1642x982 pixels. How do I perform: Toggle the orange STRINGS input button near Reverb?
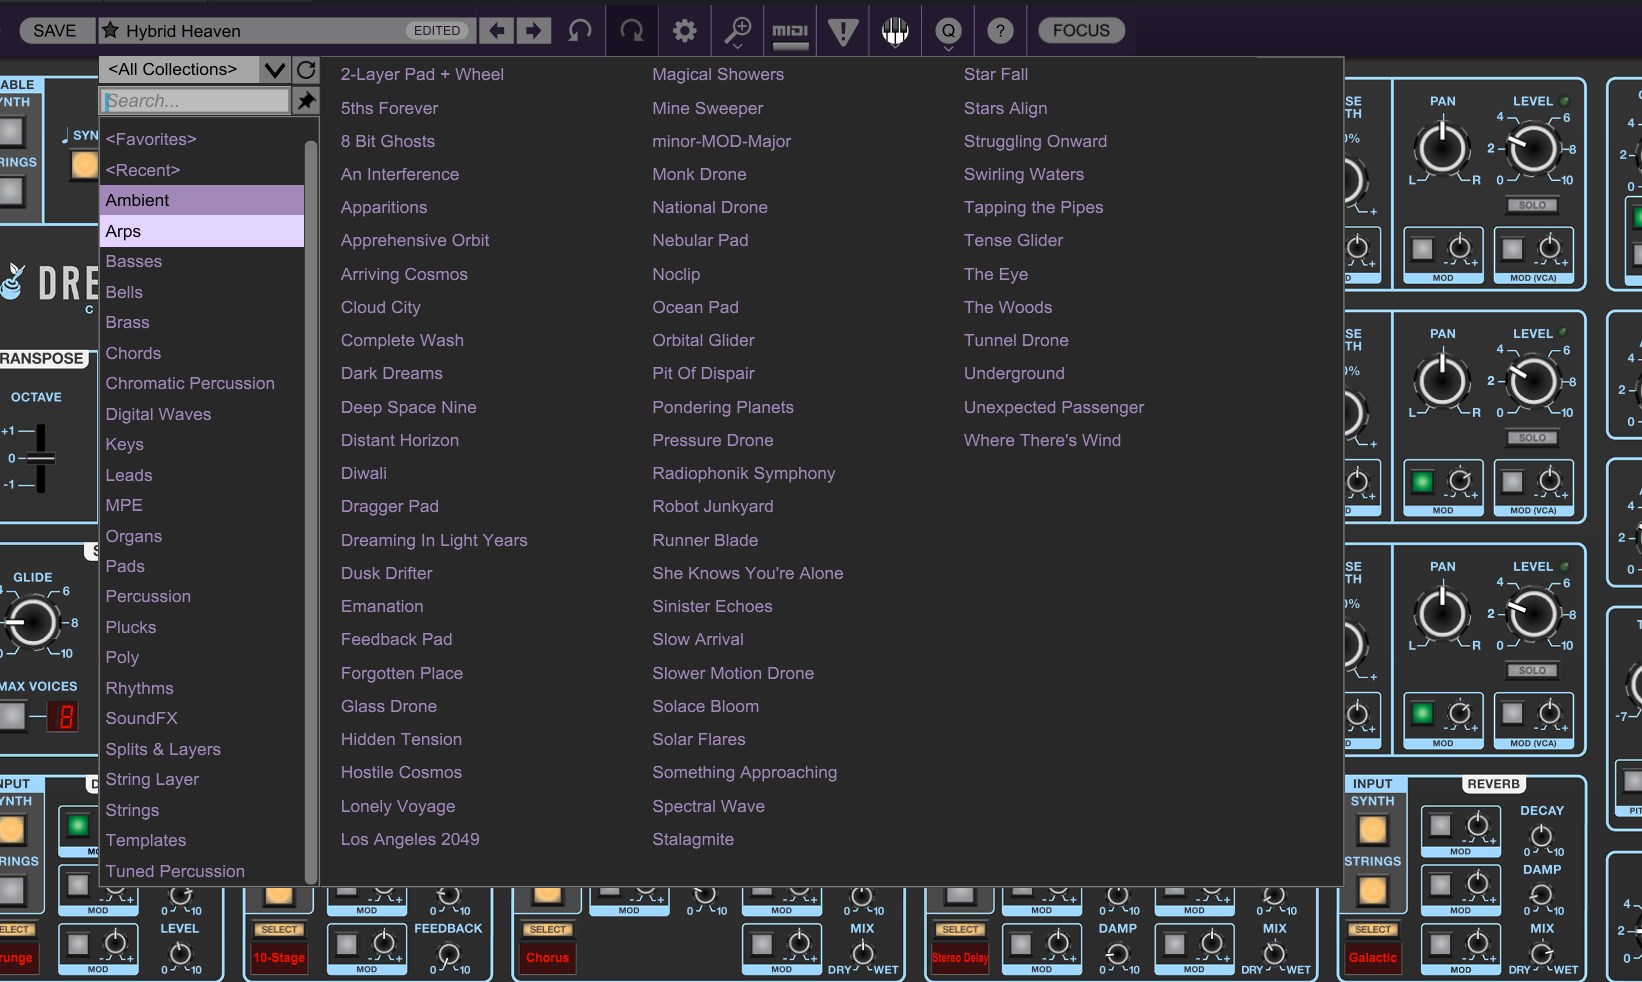pyautogui.click(x=1372, y=890)
